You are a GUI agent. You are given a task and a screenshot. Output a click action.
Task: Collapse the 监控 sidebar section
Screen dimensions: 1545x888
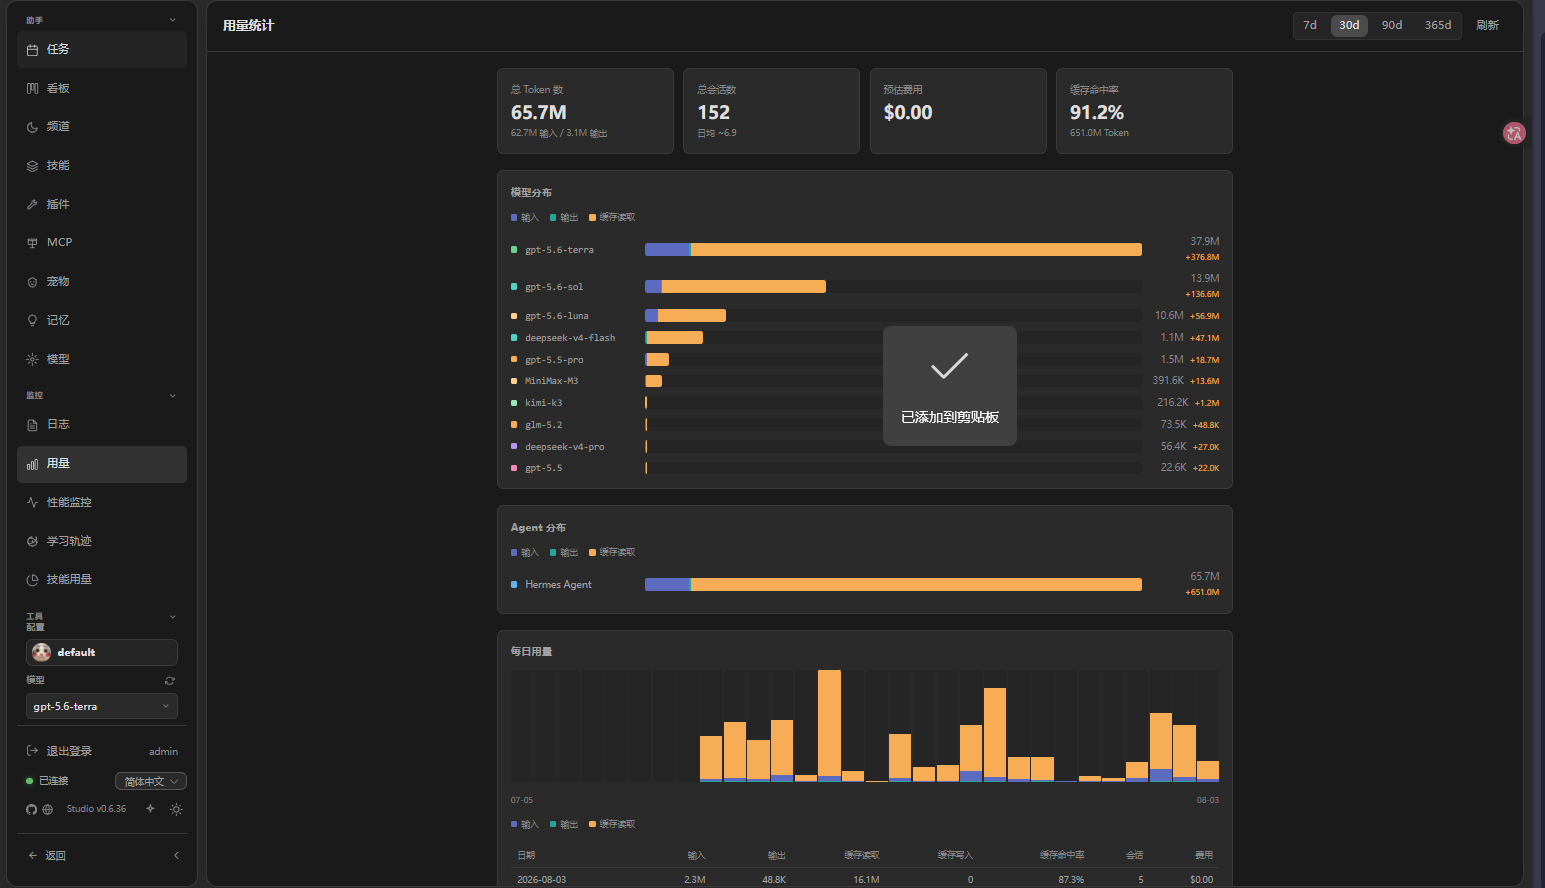(x=172, y=396)
